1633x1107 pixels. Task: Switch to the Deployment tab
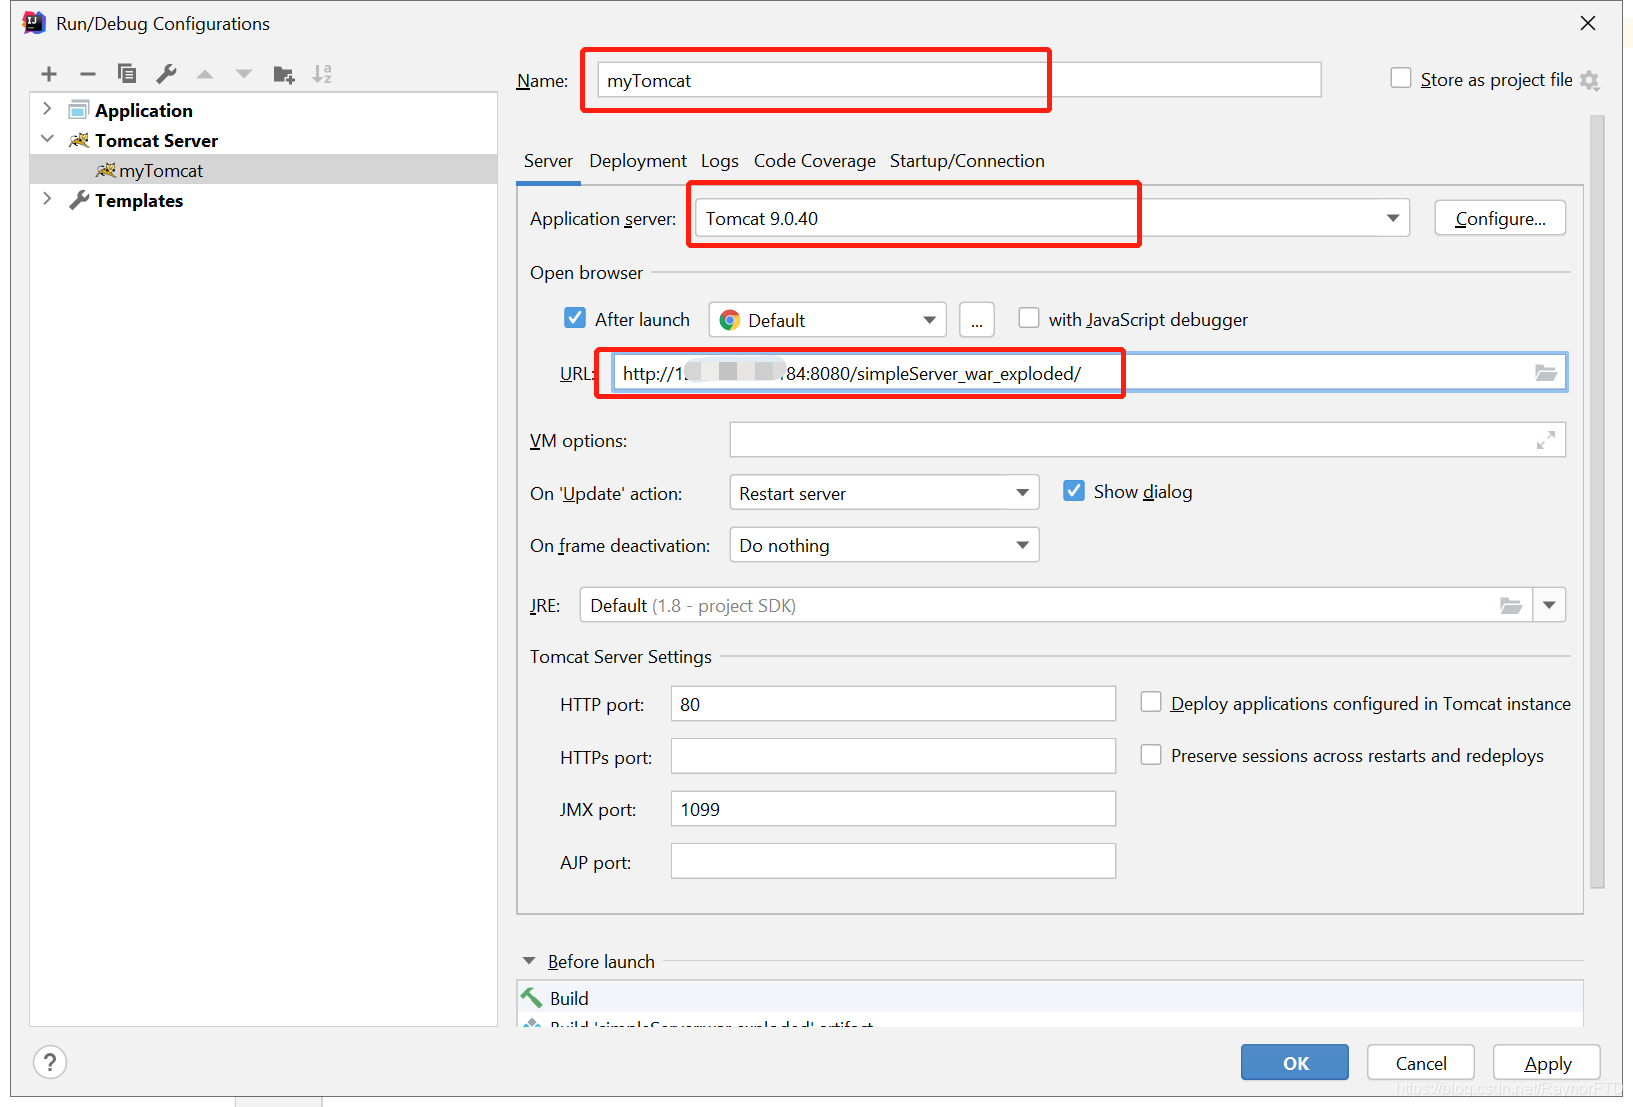point(638,161)
